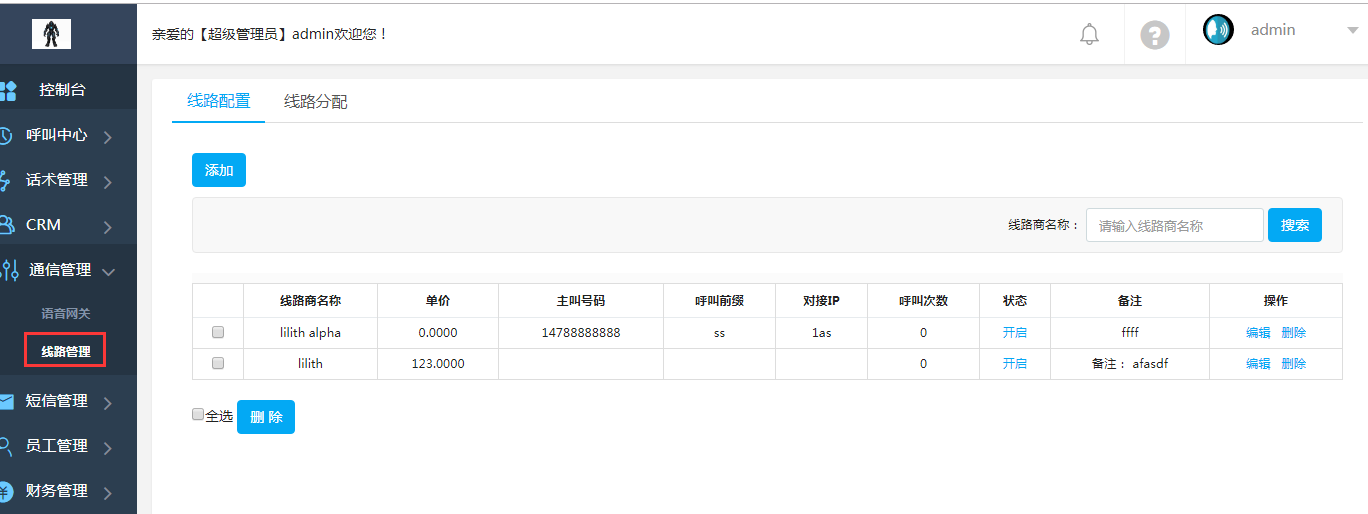The height and width of the screenshot is (514, 1368).
Task: Check the lilith alpha row checkbox
Action: click(x=218, y=333)
